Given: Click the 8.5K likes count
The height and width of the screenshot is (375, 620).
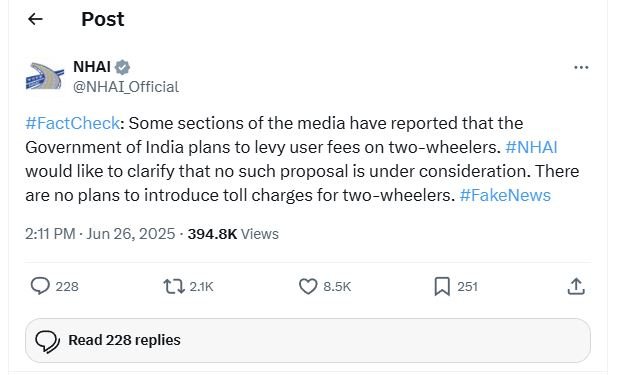Looking at the screenshot, I should coord(337,286).
